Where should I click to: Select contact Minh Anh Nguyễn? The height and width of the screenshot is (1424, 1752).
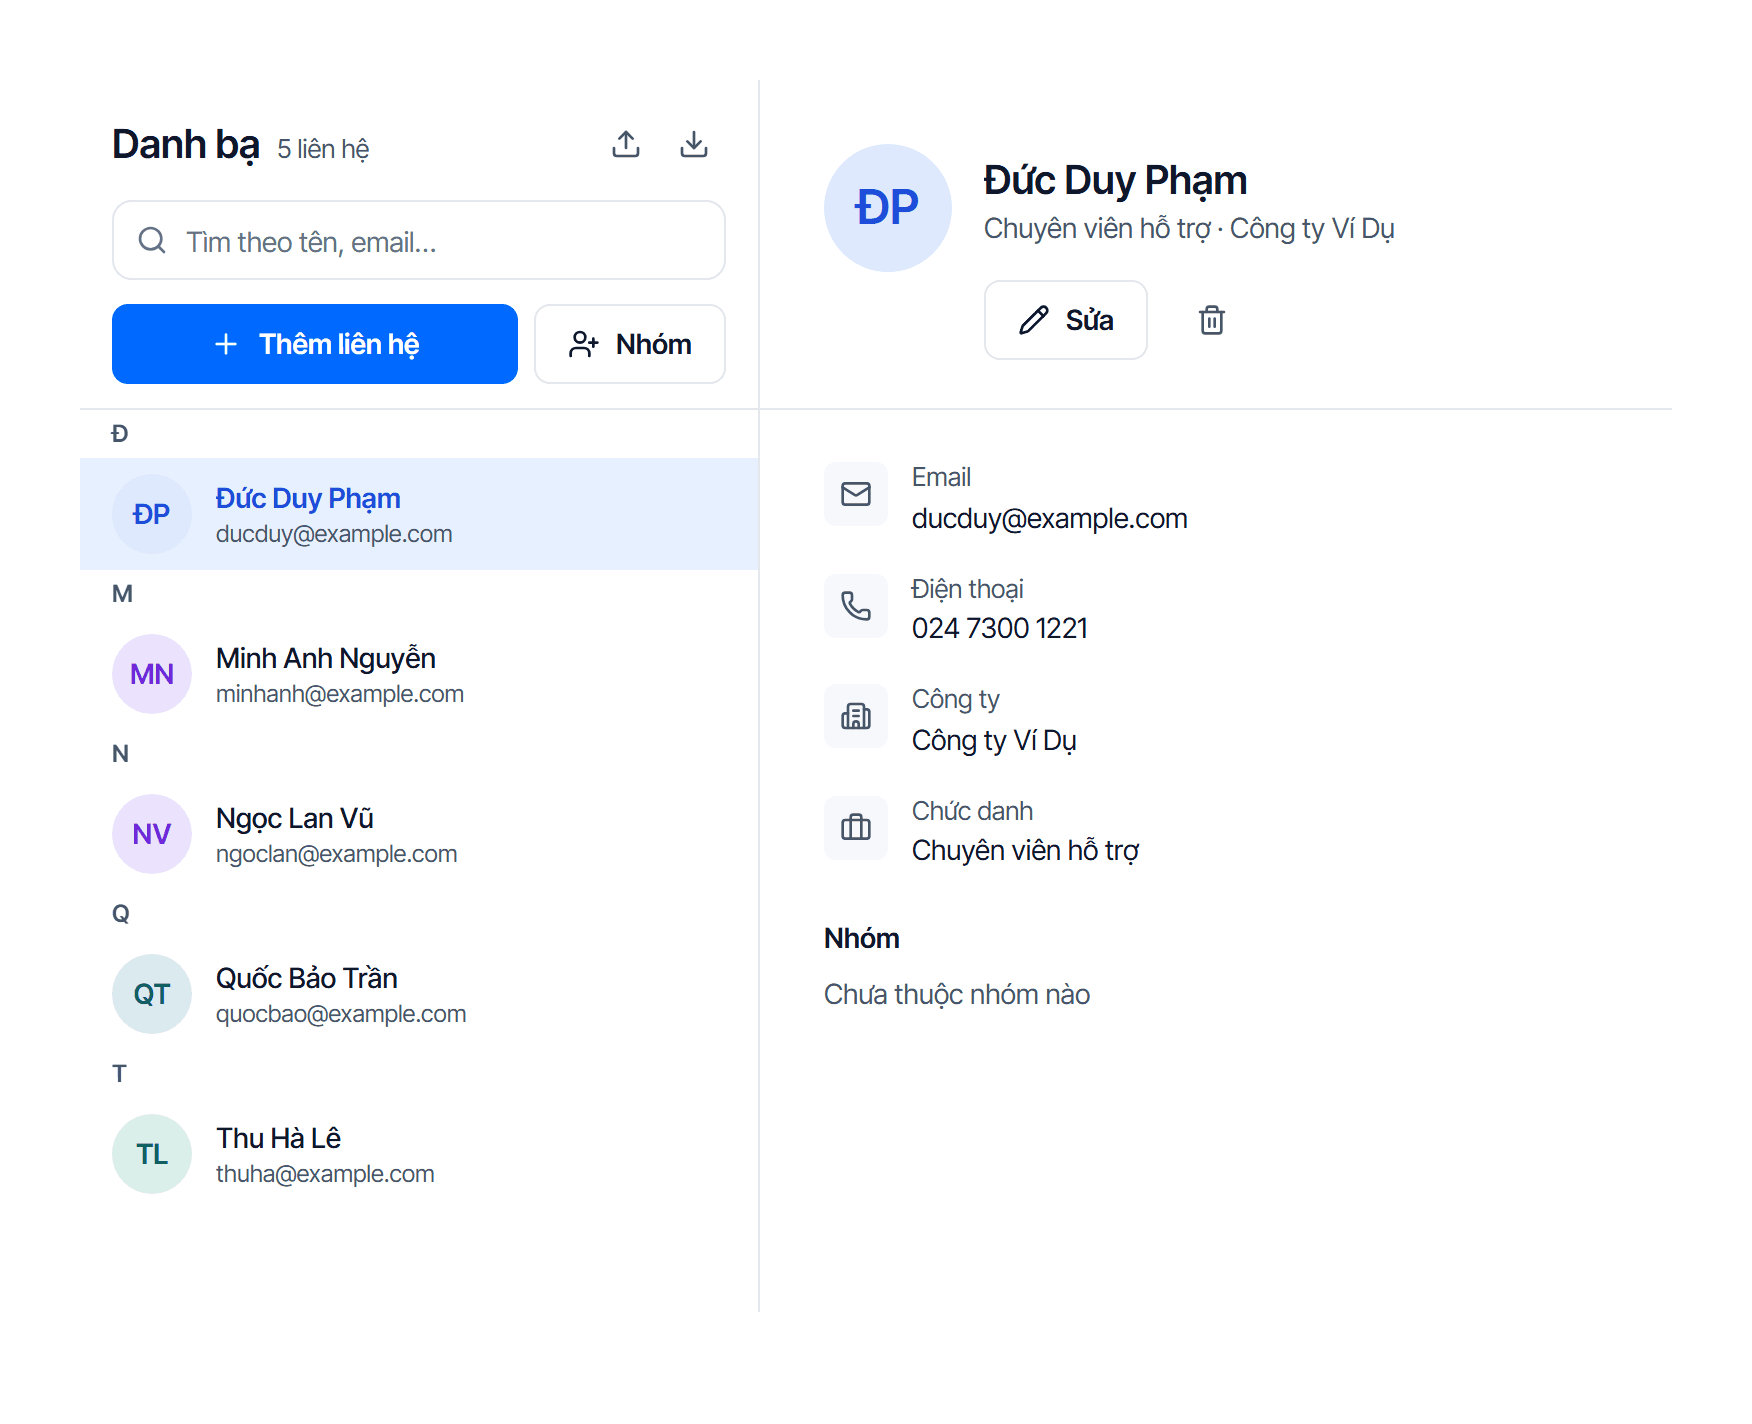click(x=419, y=674)
